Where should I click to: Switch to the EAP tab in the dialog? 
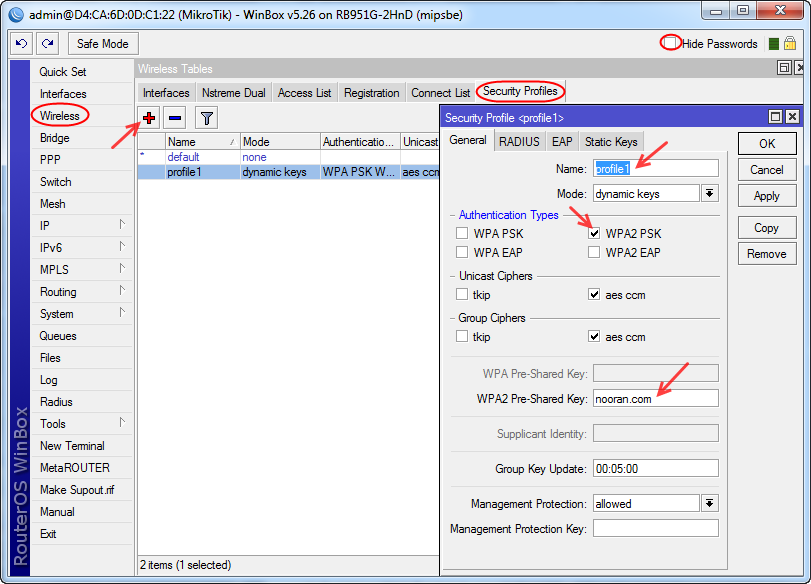(x=562, y=142)
